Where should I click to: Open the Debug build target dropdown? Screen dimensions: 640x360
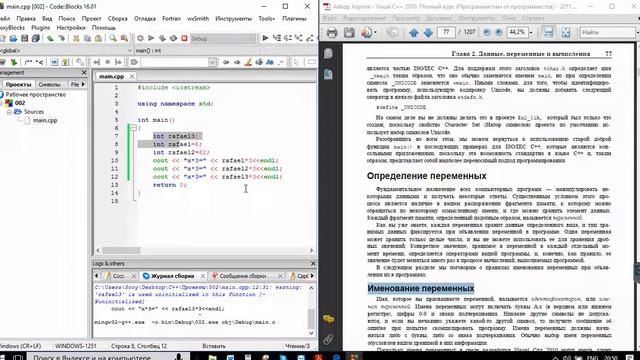223,38
